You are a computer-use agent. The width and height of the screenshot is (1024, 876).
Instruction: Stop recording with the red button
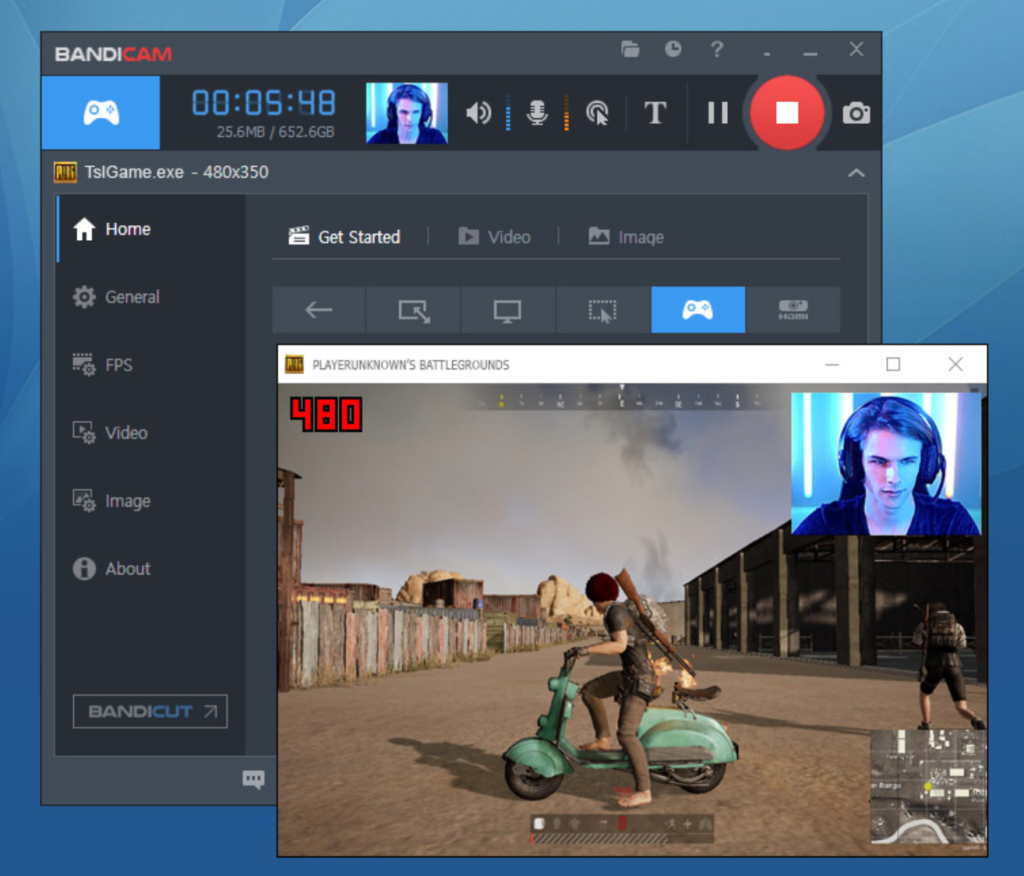pos(787,112)
